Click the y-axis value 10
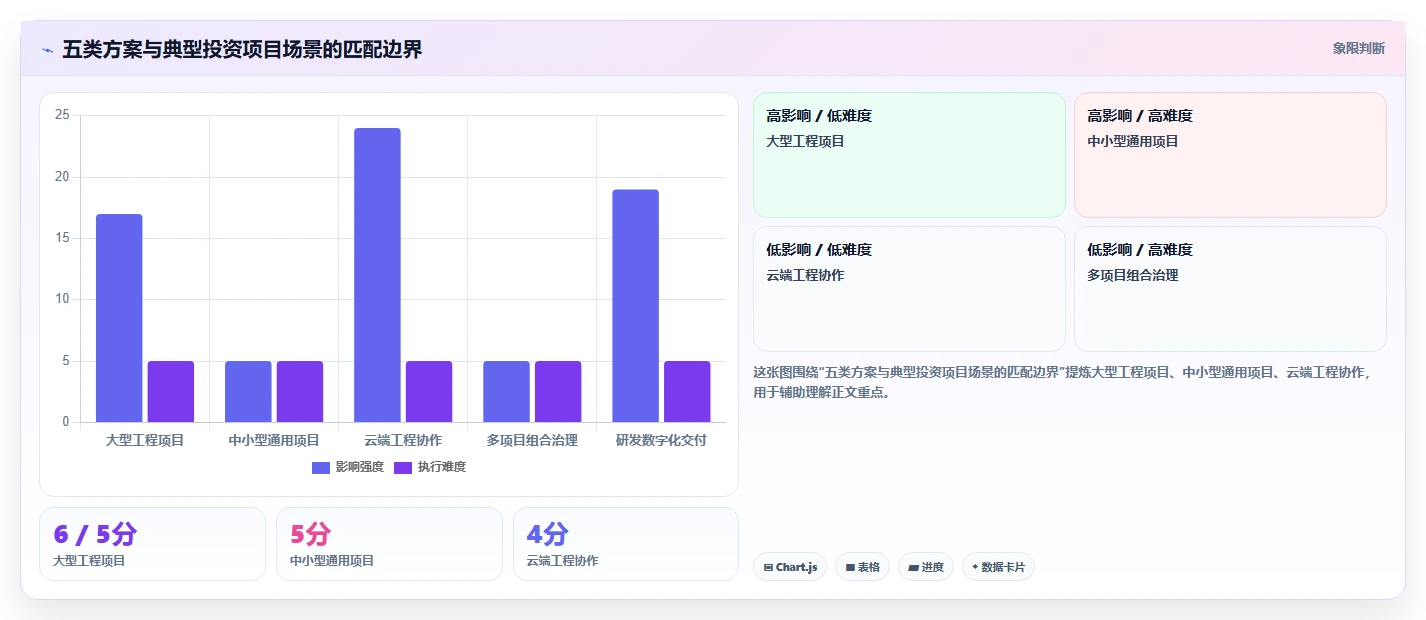Viewport: 1426px width, 620px height. pos(62,299)
